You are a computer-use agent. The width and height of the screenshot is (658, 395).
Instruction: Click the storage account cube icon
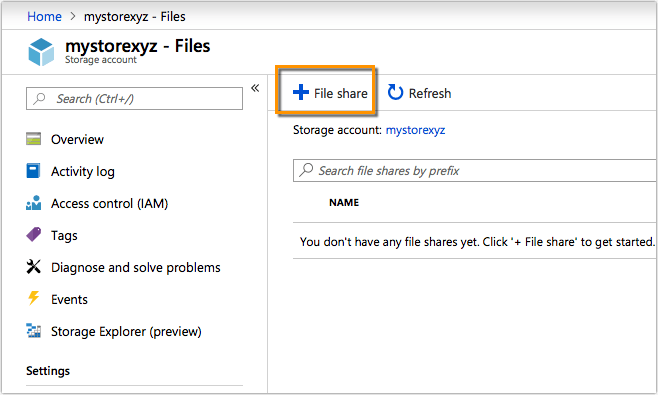pyautogui.click(x=41, y=52)
